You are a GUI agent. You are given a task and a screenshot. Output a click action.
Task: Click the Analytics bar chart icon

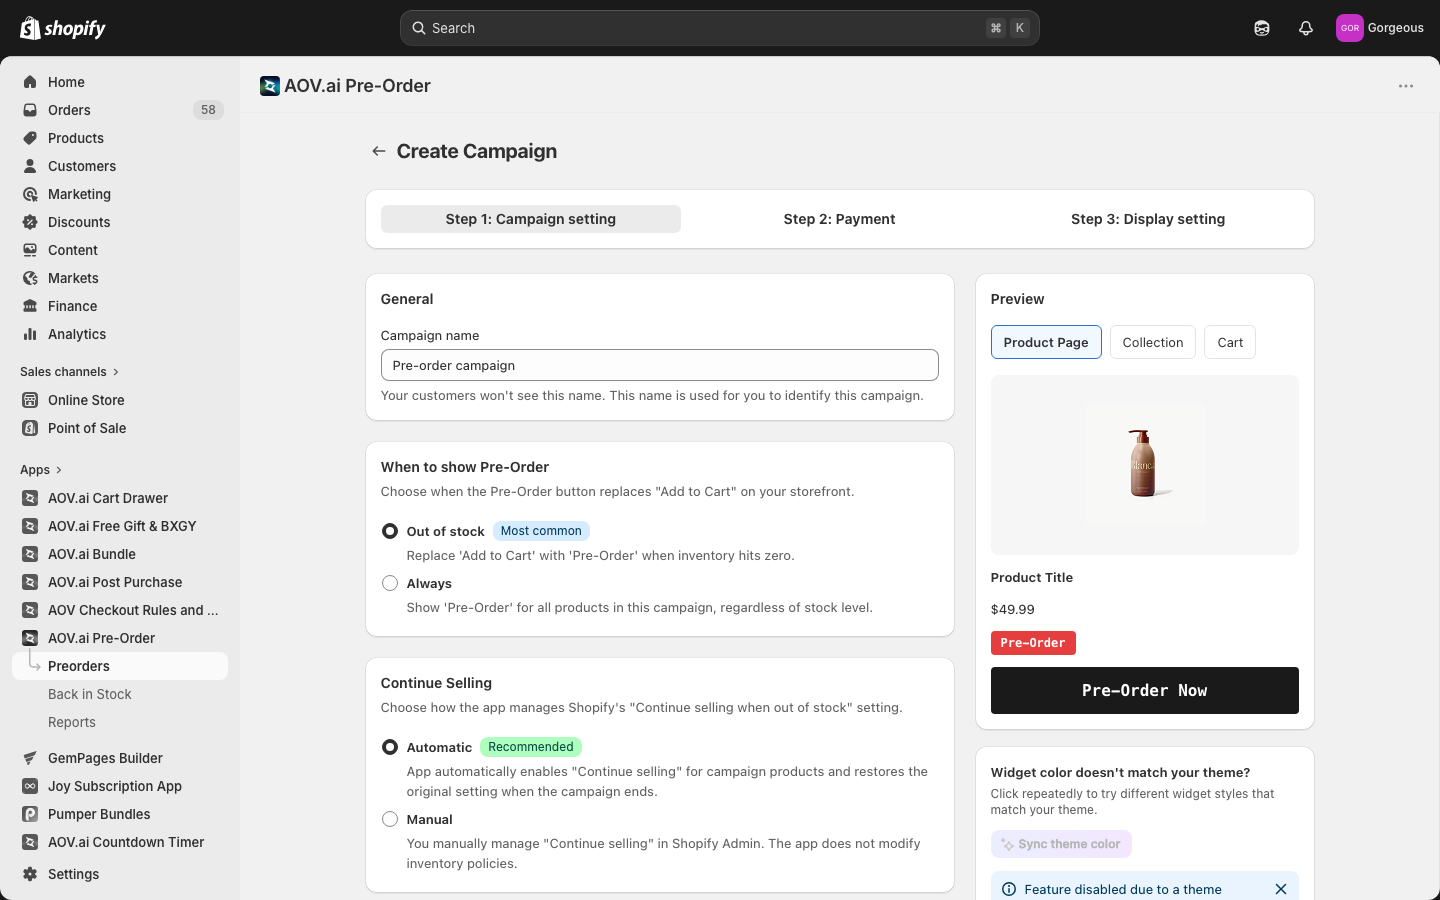30,334
